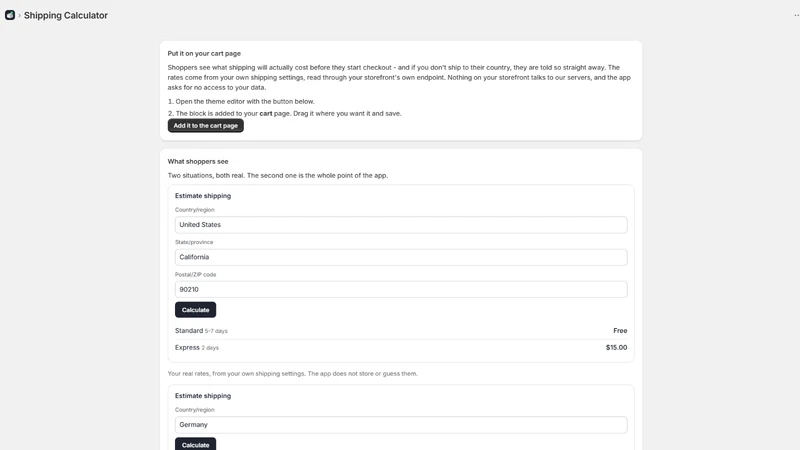The width and height of the screenshot is (800, 450).
Task: Click the 'Put it on your cart page' heading
Action: (204, 53)
